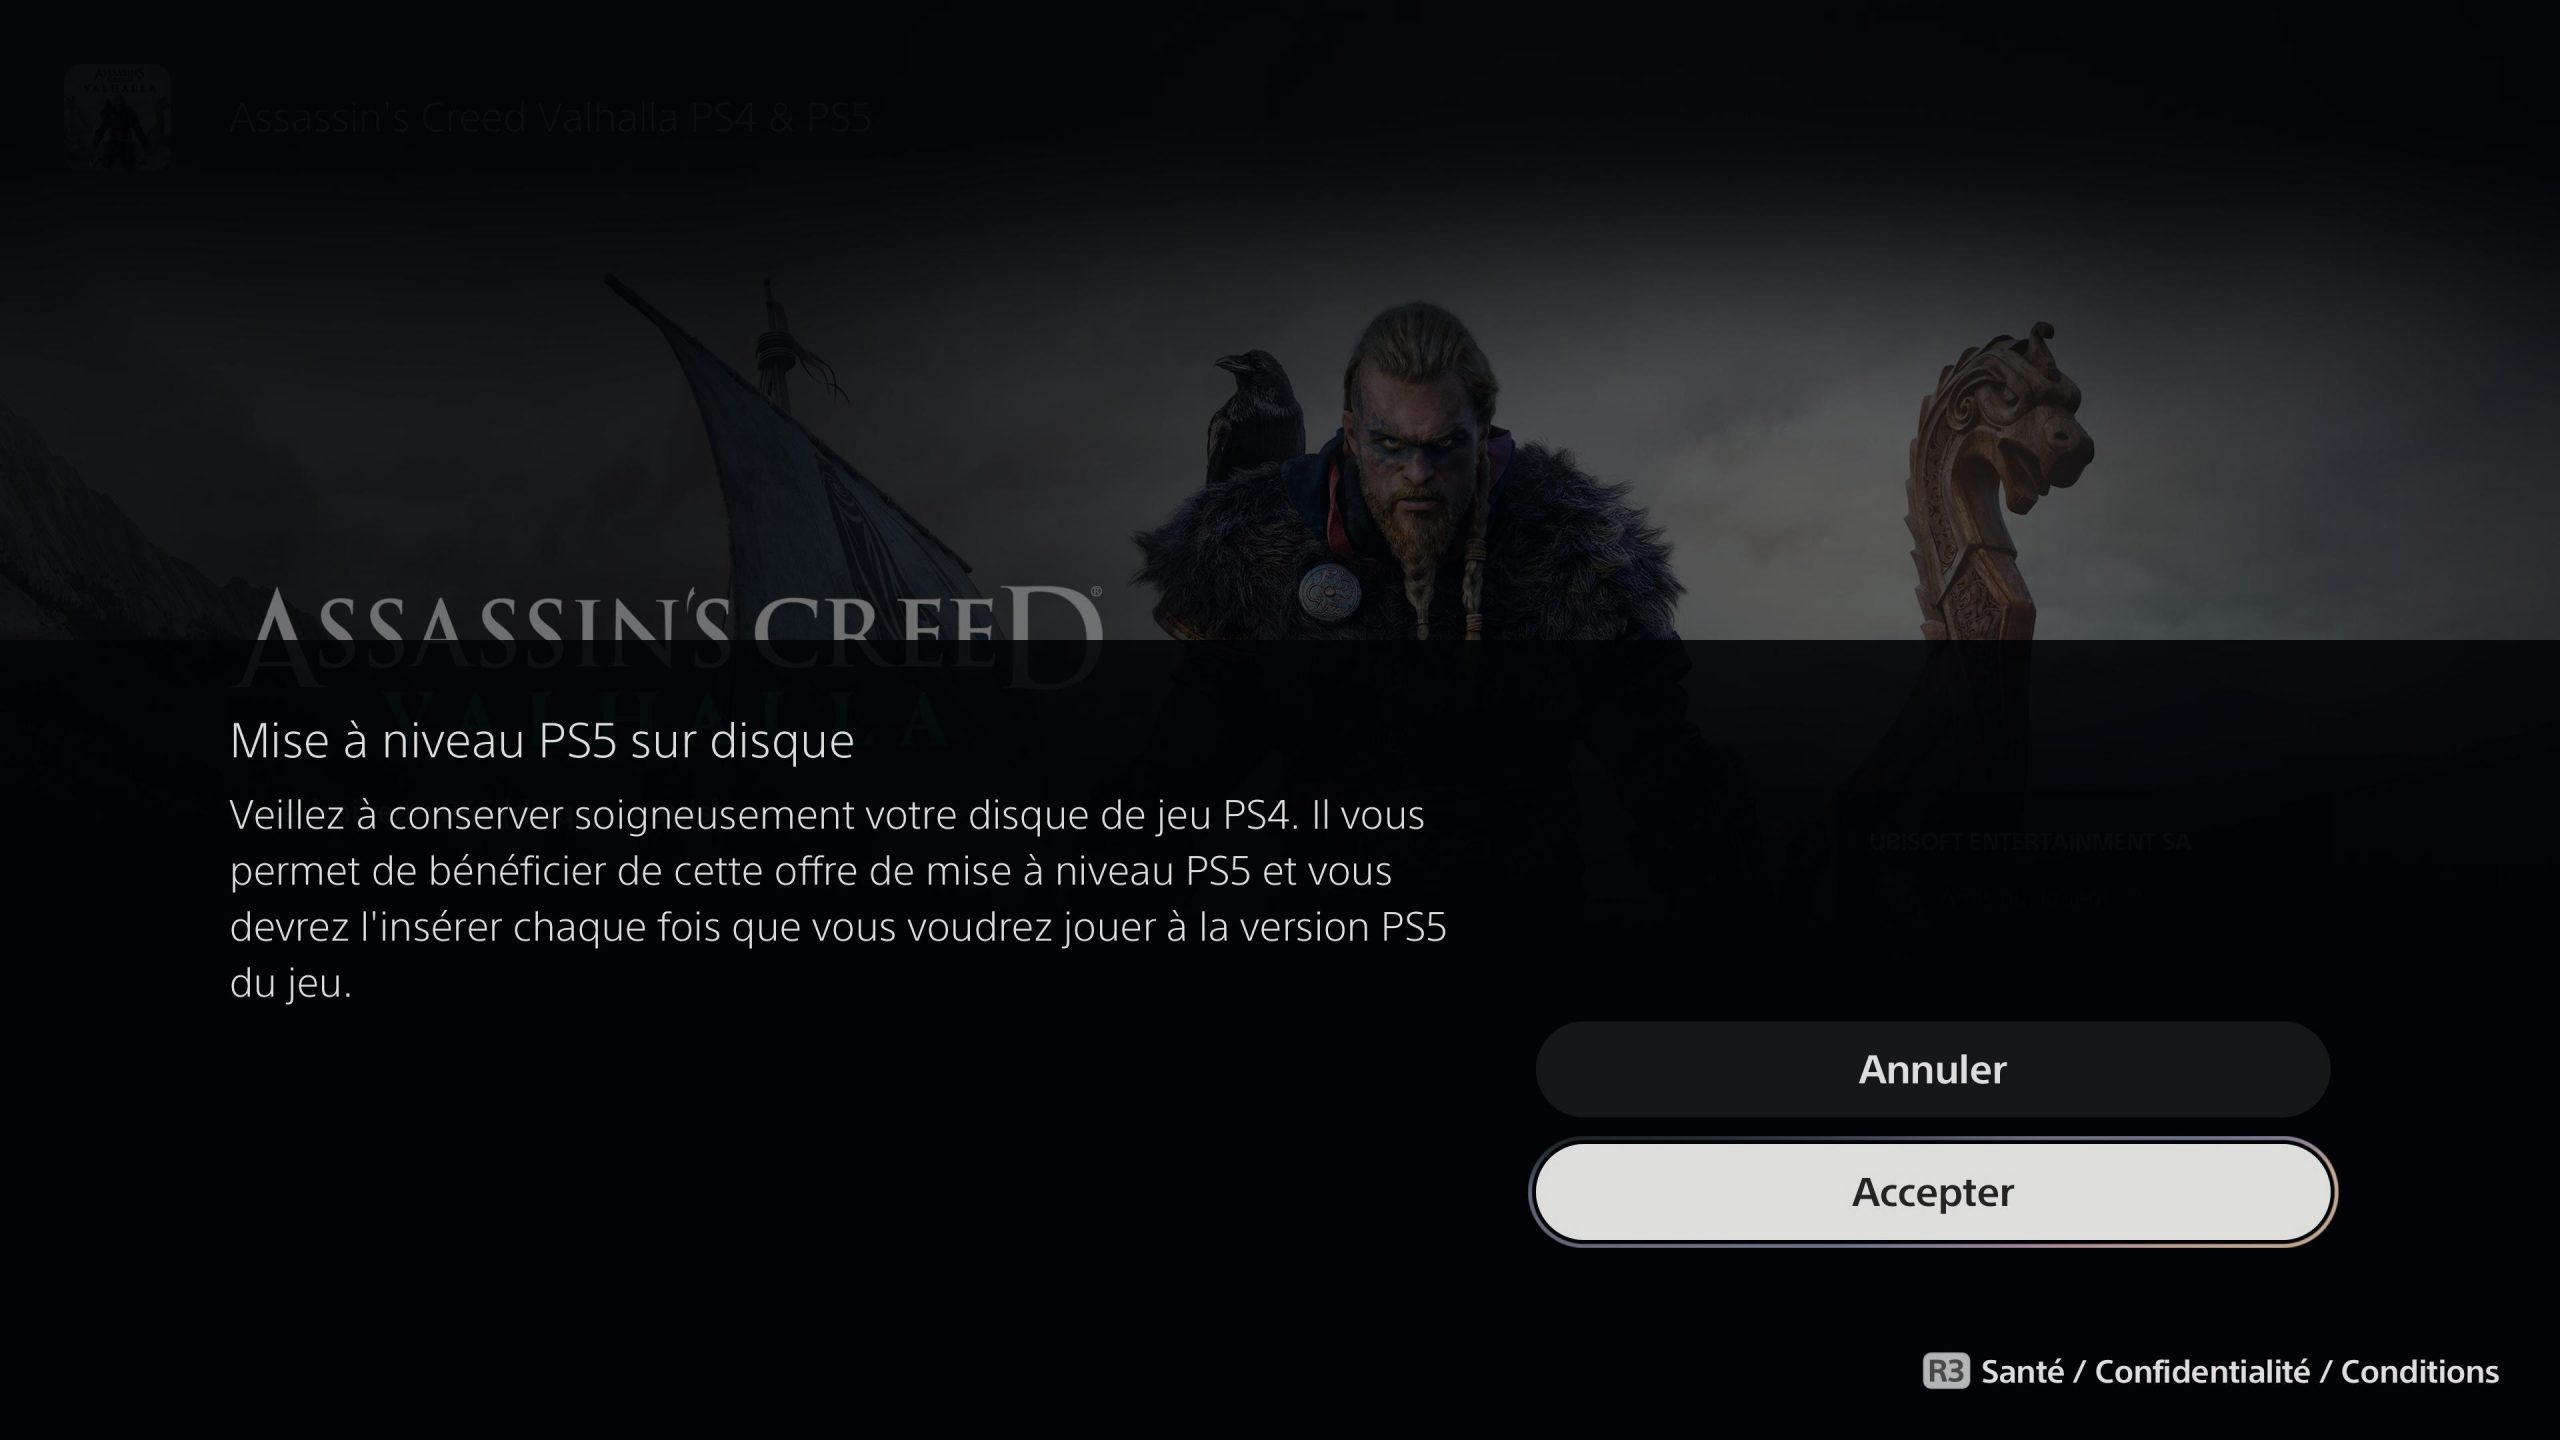Screen dimensions: 2560x1440
Task: Click the Mise à niveau PS5 heading
Action: click(x=542, y=741)
